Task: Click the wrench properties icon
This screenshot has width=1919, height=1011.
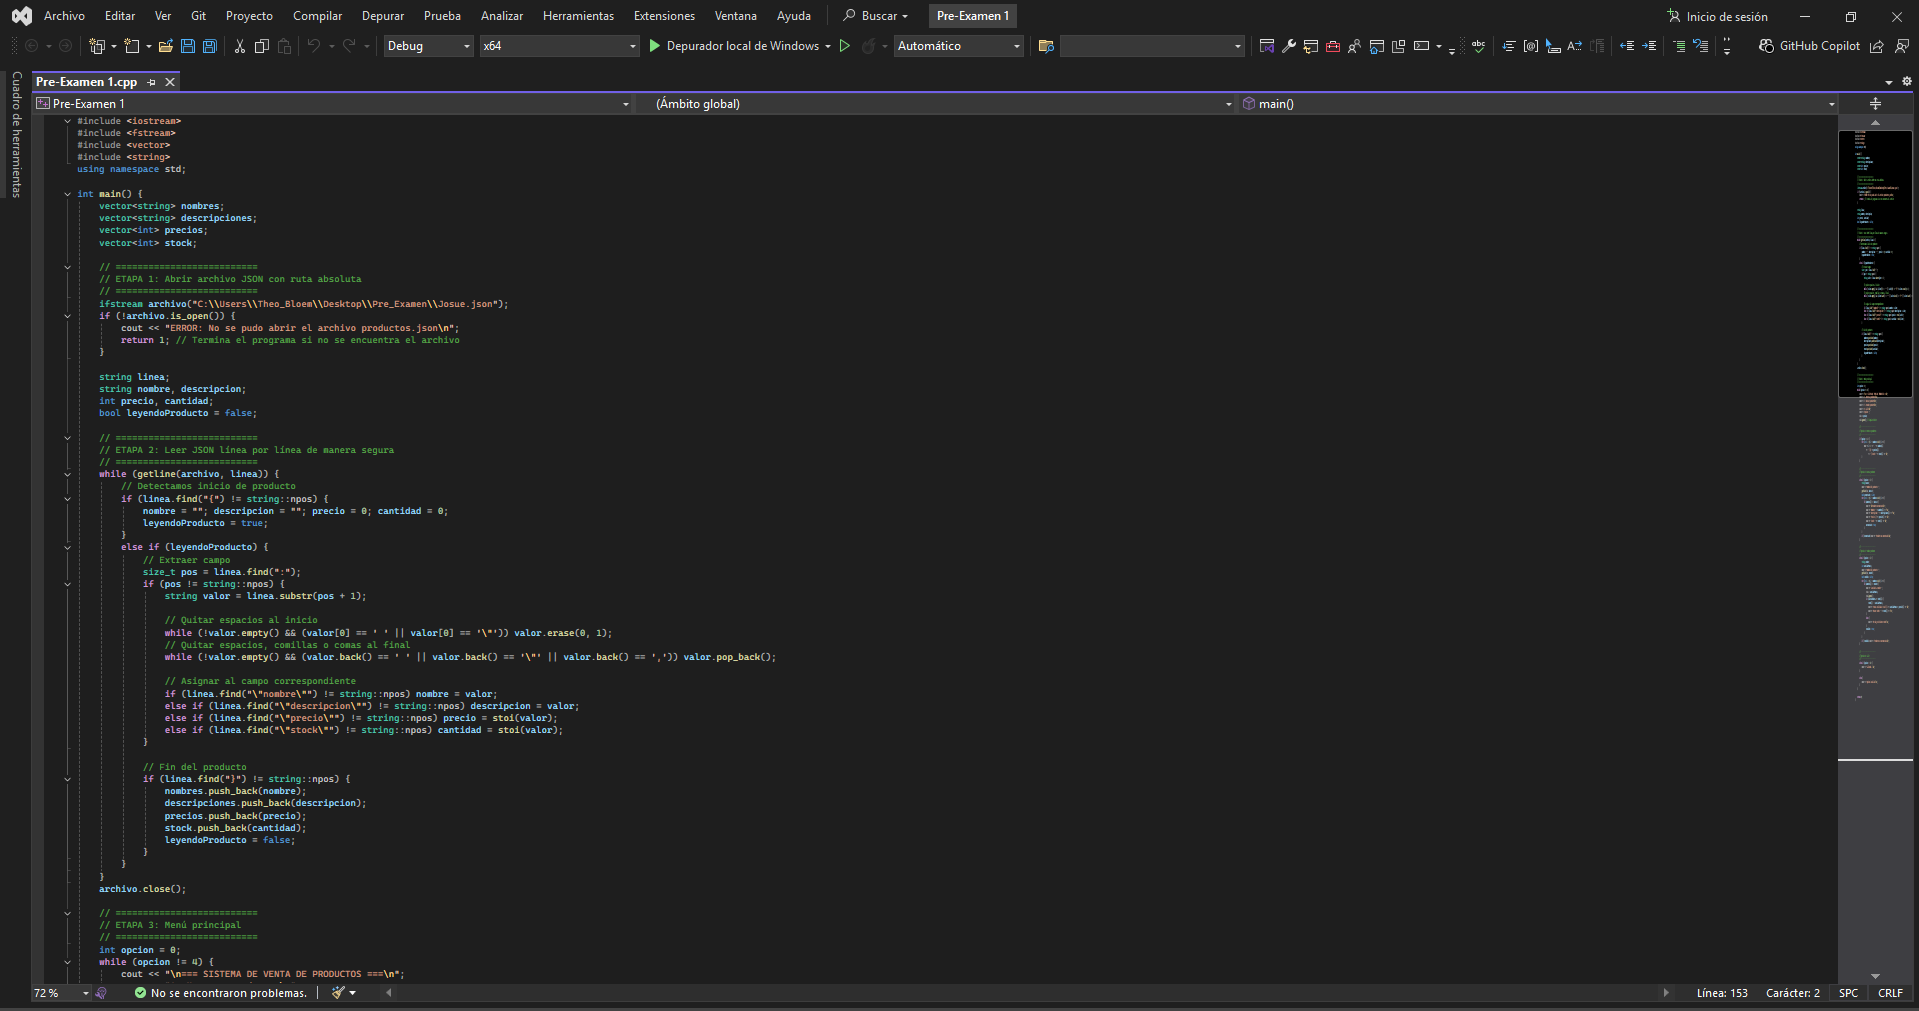Action: click(x=1289, y=46)
